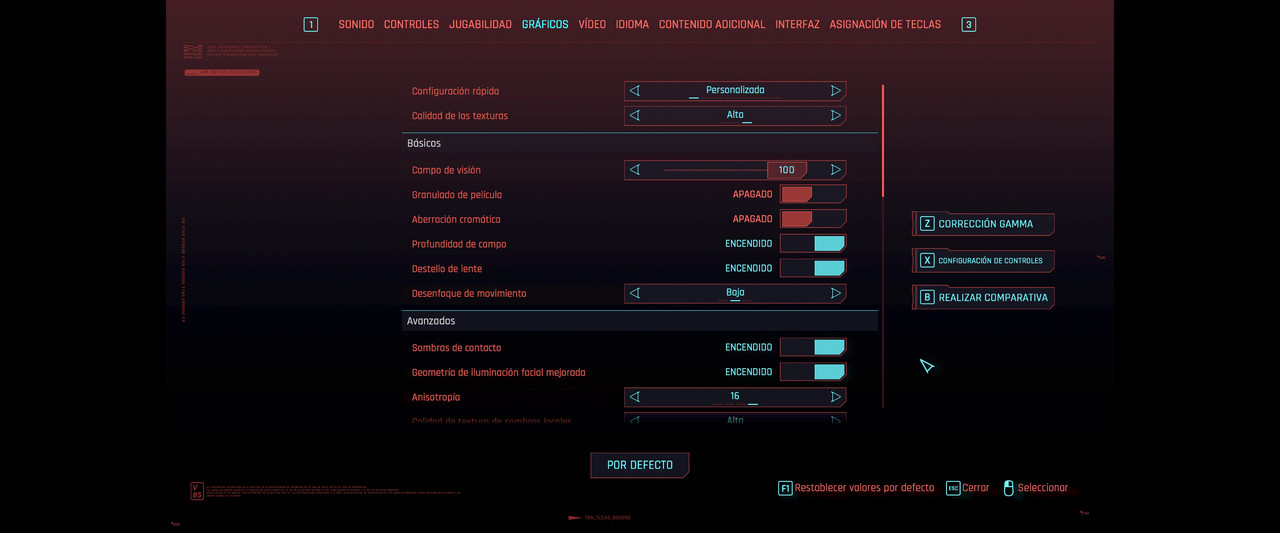
Task: Click the mouse icon next to Seleccionar
Action: pyautogui.click(x=1008, y=488)
